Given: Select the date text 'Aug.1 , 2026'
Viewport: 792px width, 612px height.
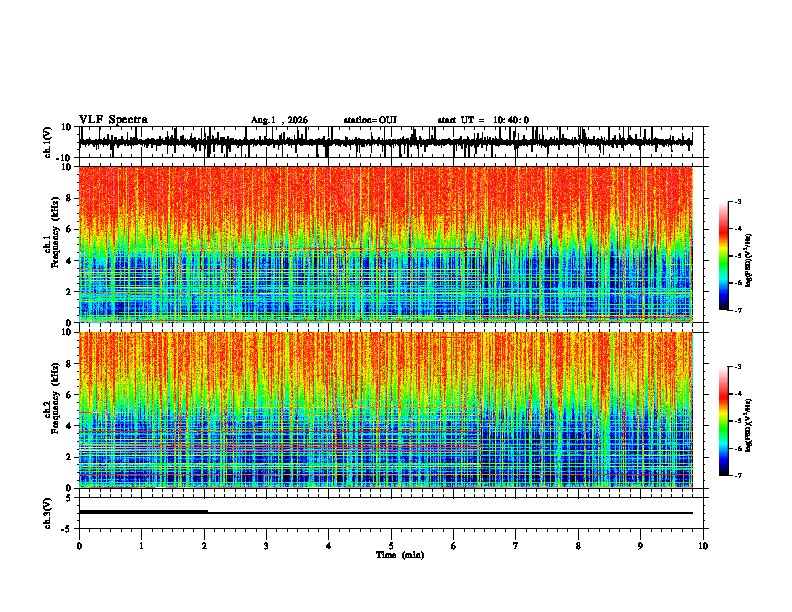Looking at the screenshot, I should [x=279, y=120].
